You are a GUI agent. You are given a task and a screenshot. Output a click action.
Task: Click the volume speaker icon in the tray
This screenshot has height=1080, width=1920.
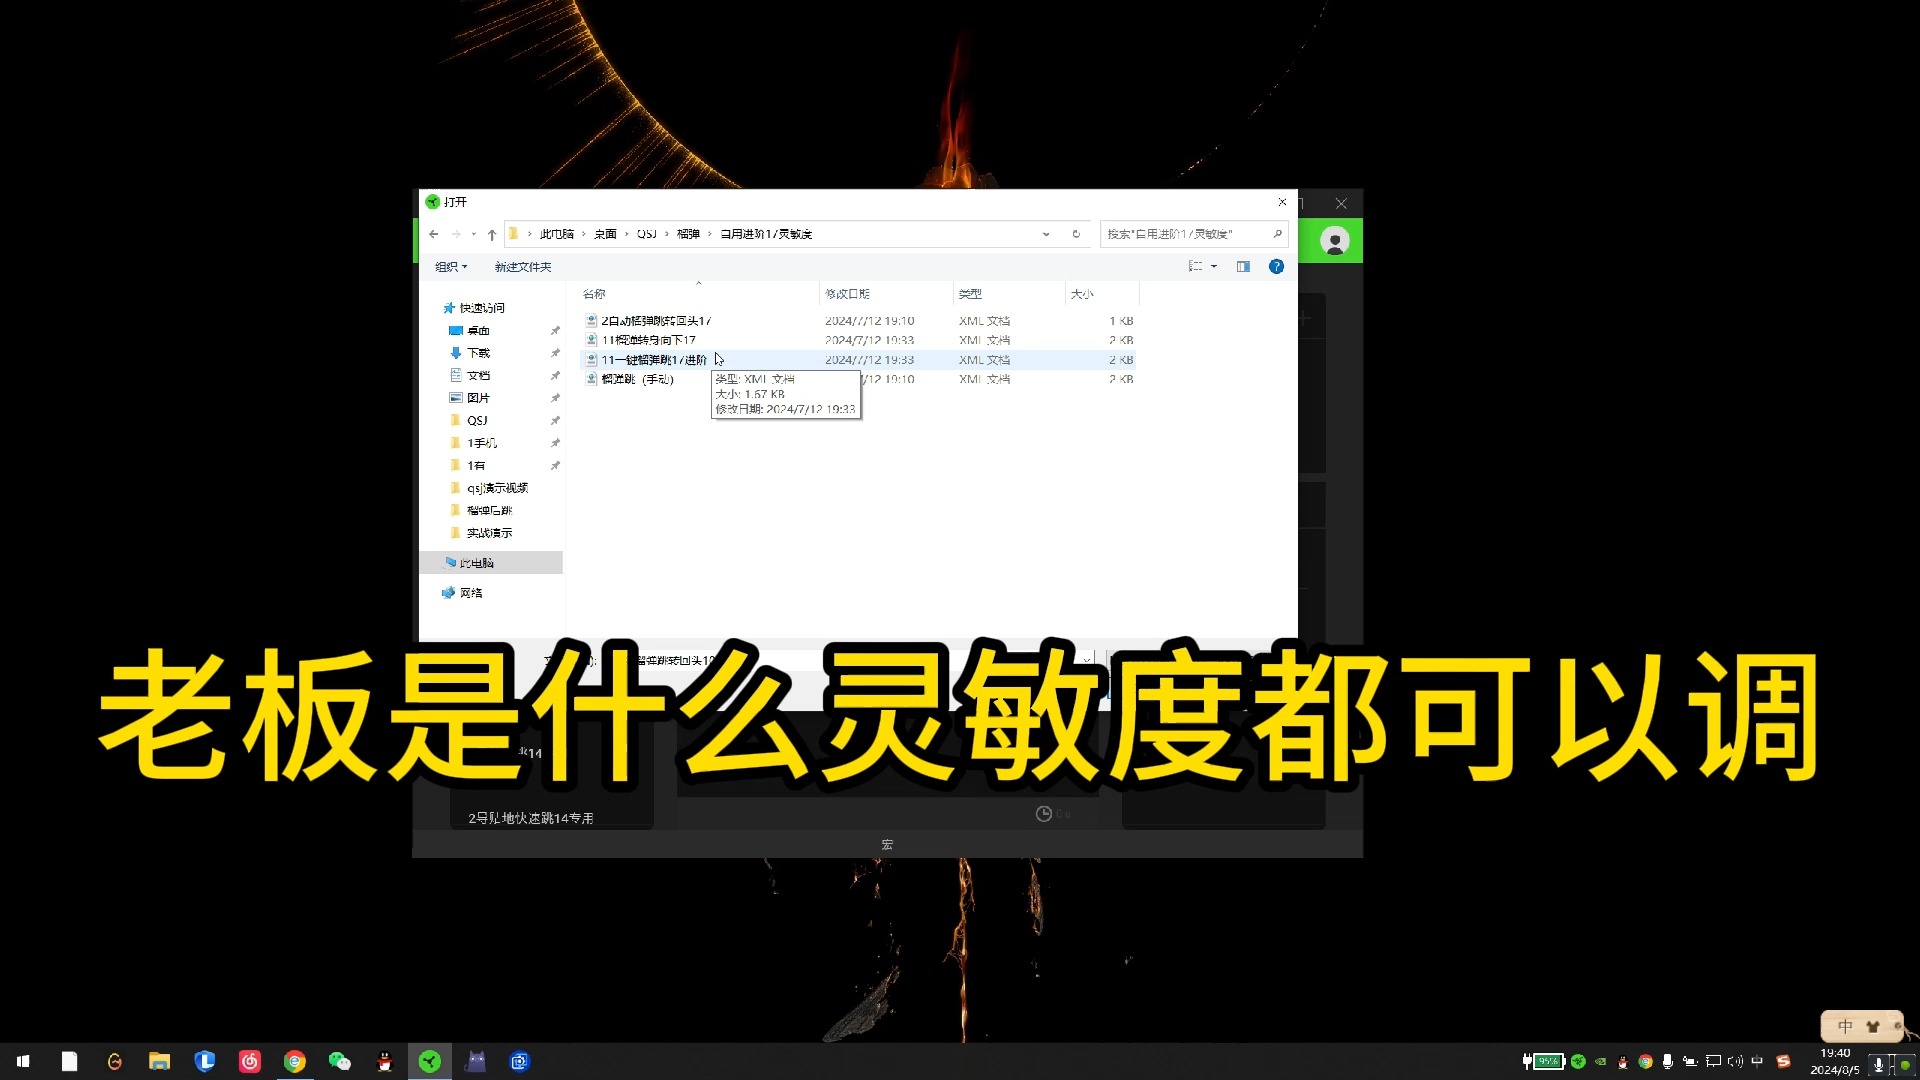[1735, 1061]
